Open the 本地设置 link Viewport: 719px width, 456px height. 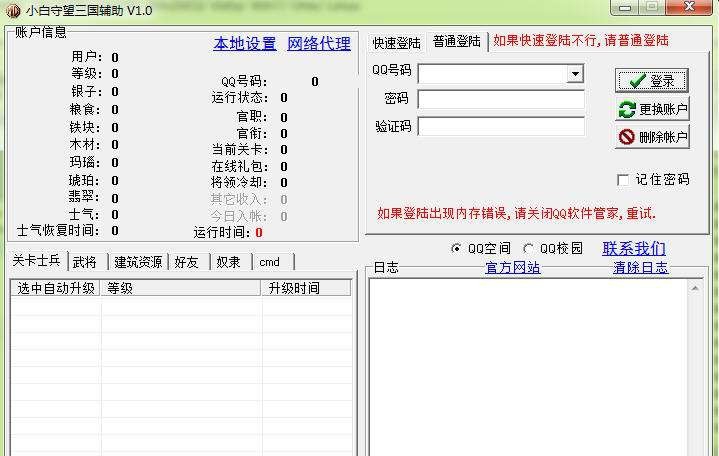(x=245, y=44)
